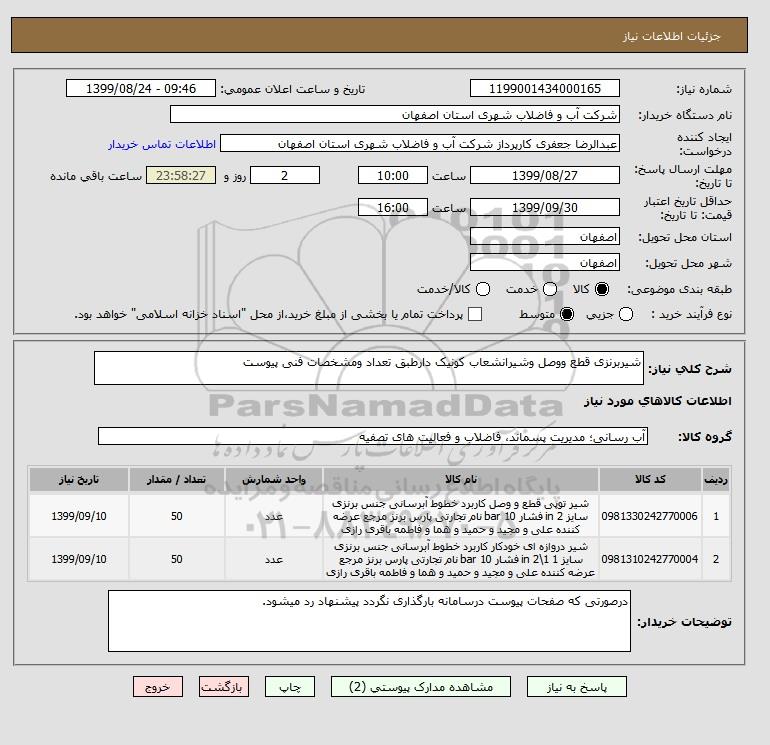770x745 pixels.
Task: Click product code 0981330242770006
Action: [649, 516]
